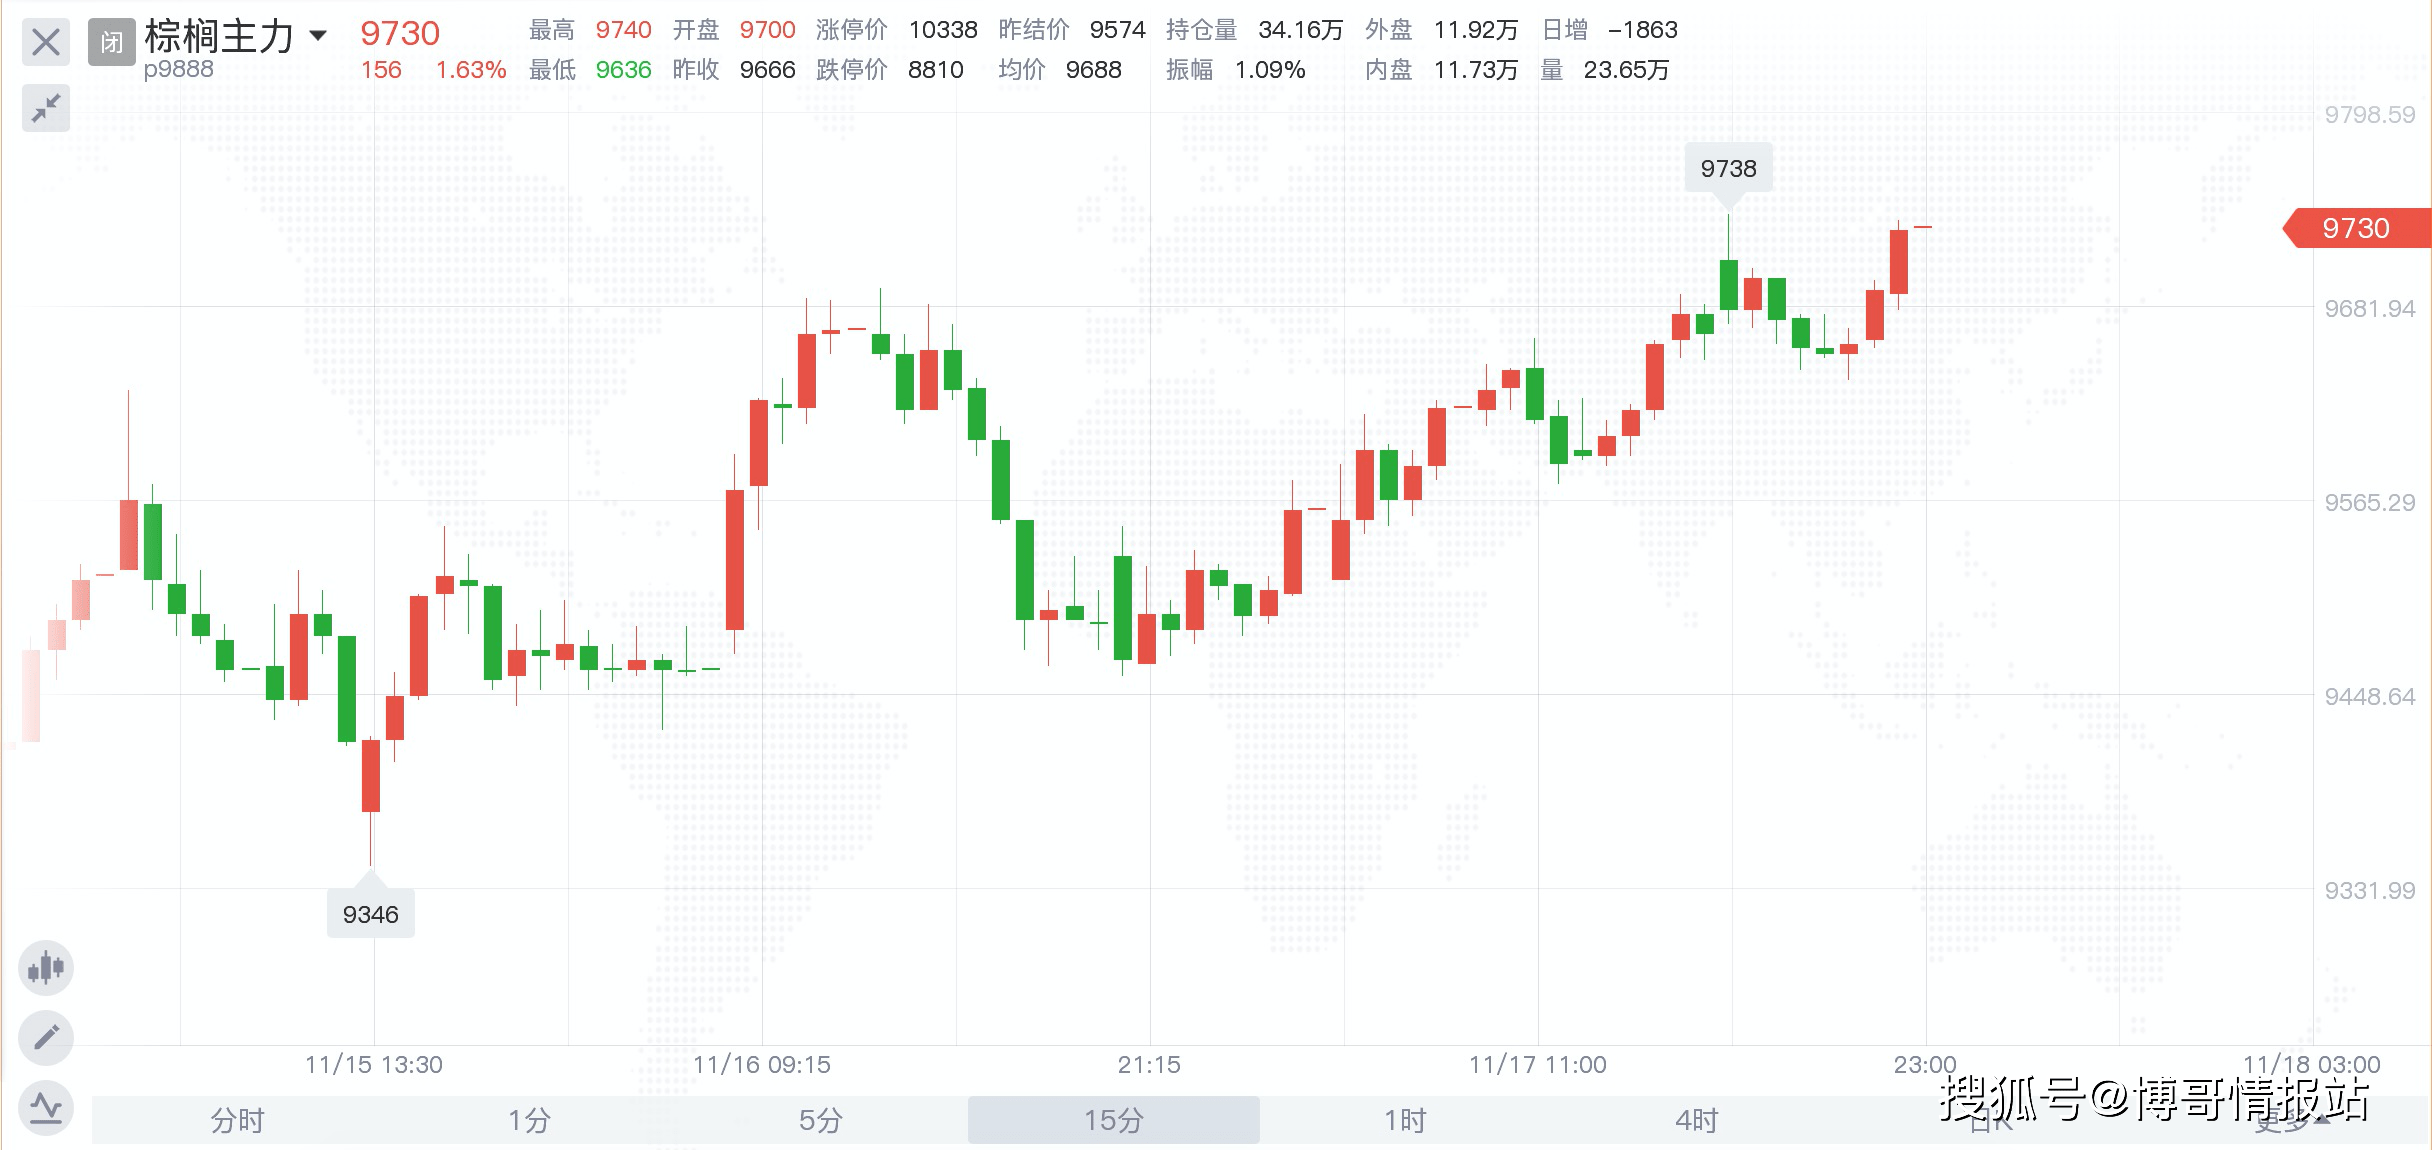Click the 开盘 value 9700
The height and width of the screenshot is (1150, 2432).
767,30
